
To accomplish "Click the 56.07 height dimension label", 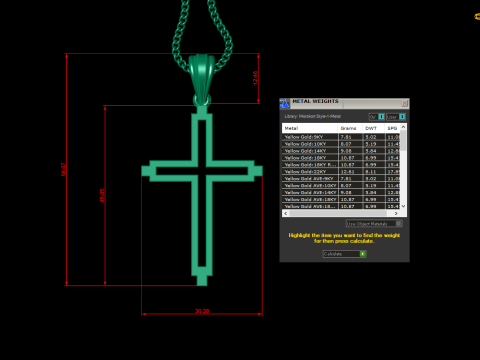I will point(64,169).
